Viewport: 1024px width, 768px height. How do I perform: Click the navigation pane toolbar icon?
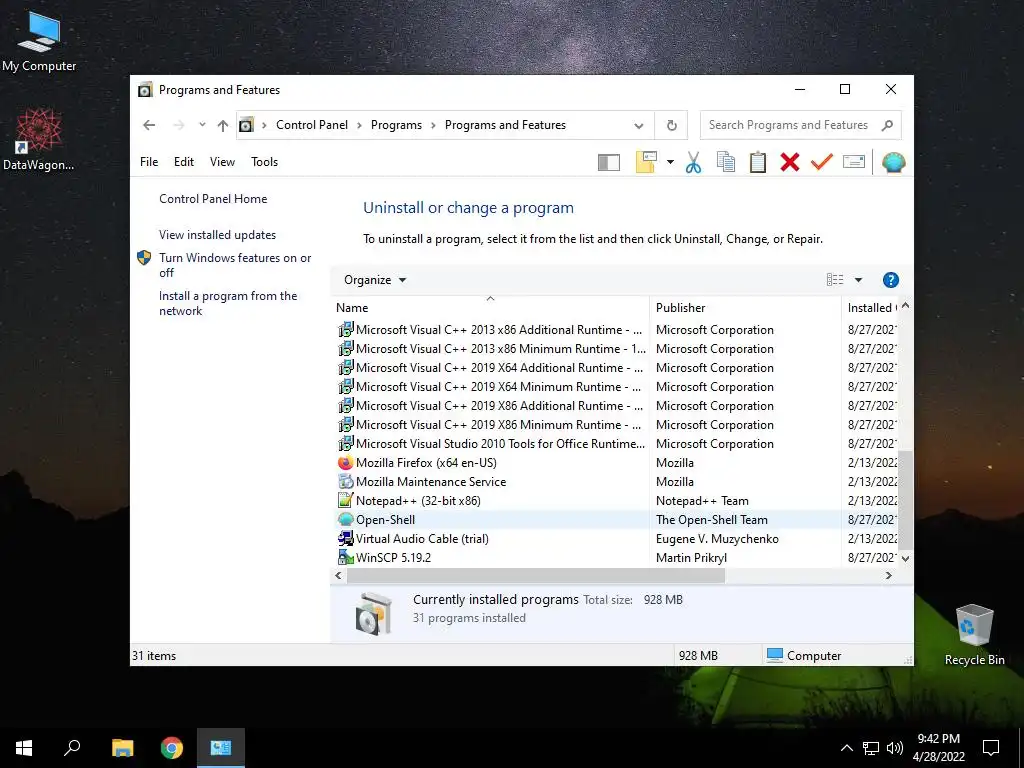tap(608, 162)
